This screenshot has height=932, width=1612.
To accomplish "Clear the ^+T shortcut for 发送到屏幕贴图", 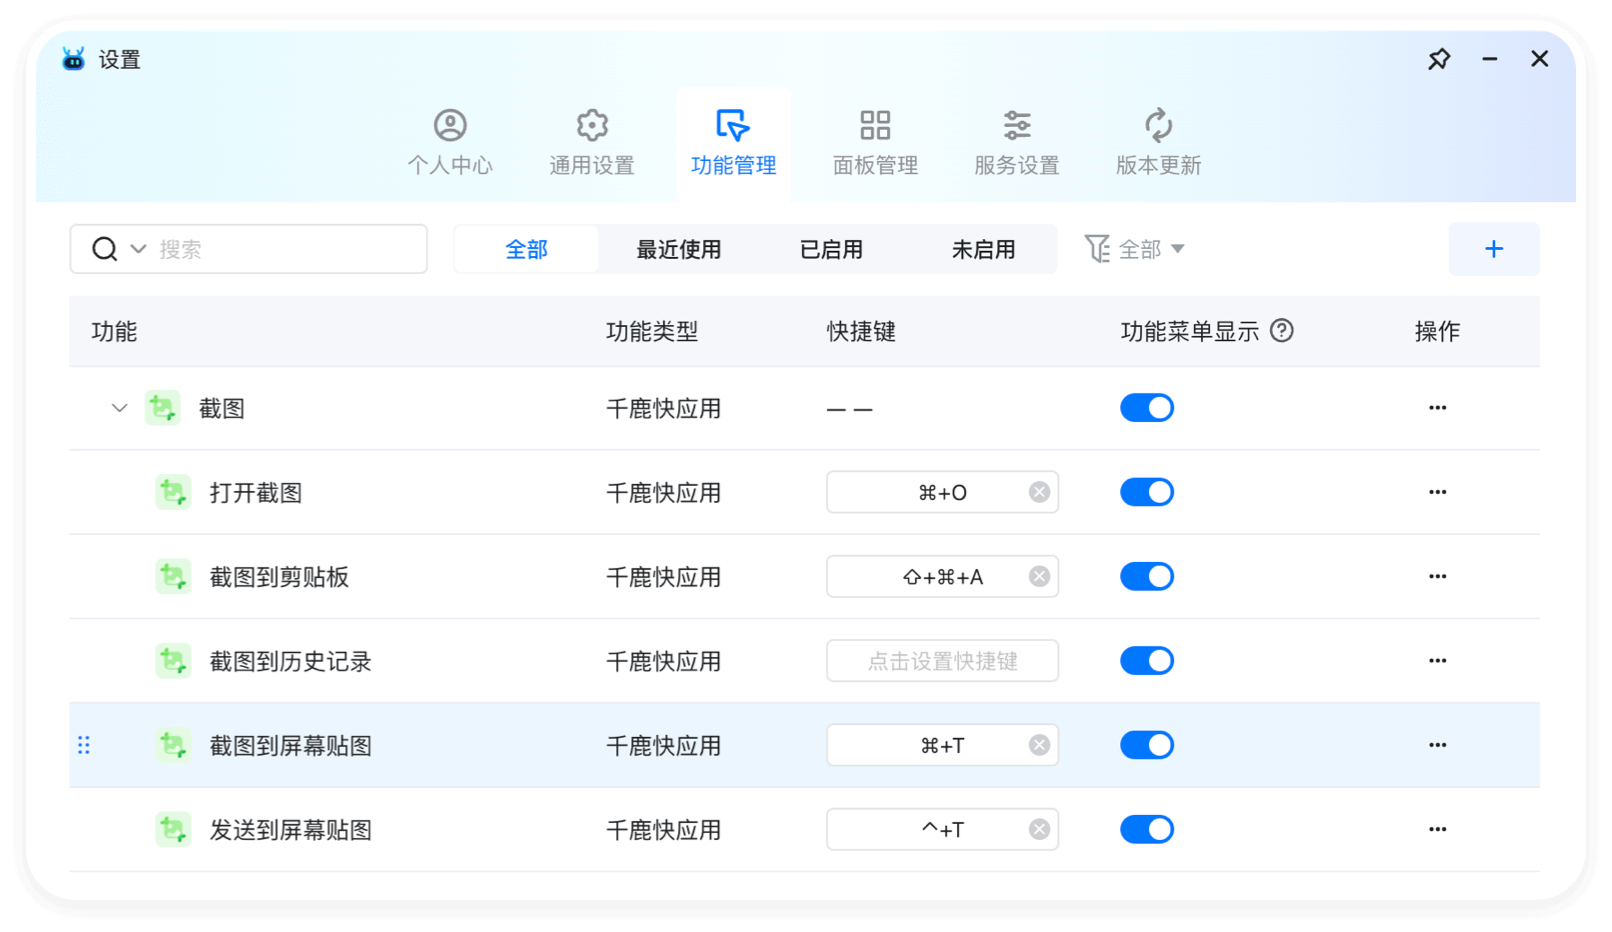I will tap(1039, 829).
